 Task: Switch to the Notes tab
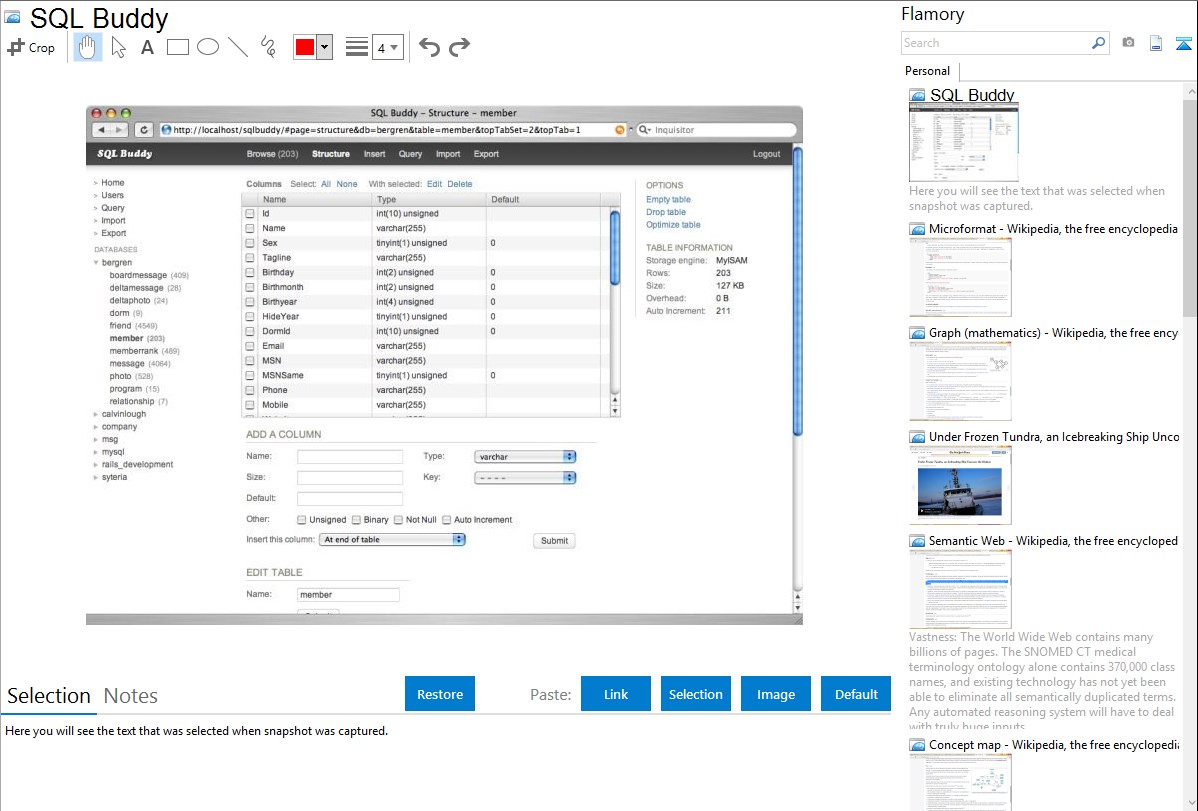coord(131,696)
